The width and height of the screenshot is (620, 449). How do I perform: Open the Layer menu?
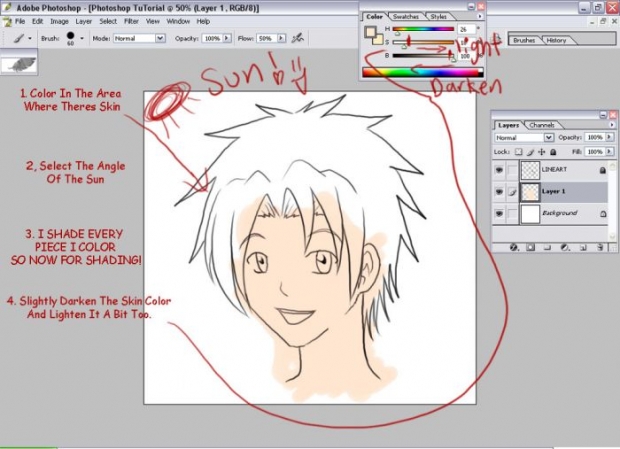(x=83, y=21)
